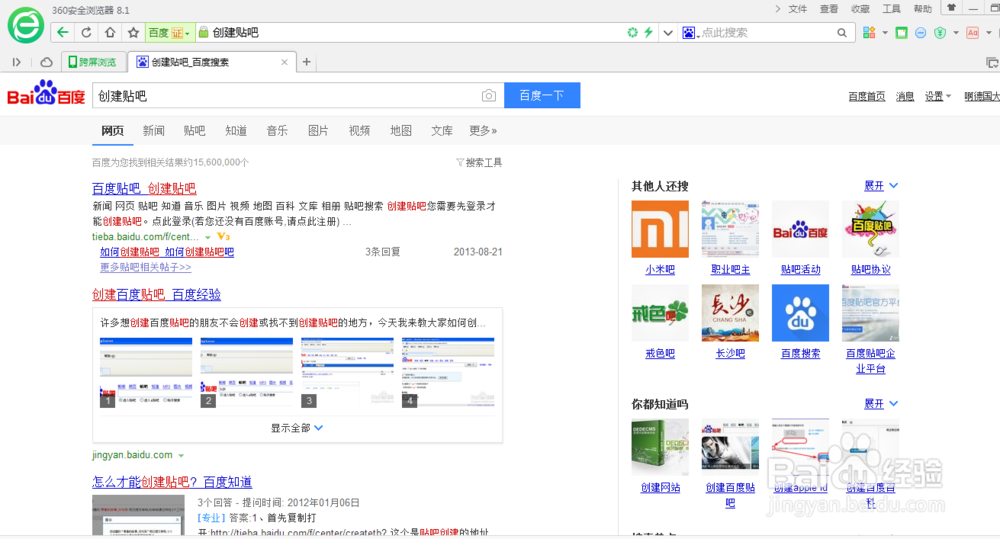Image resolution: width=1000 pixels, height=539 pixels.
Task: Open the 戒色吧 link
Action: point(660,353)
